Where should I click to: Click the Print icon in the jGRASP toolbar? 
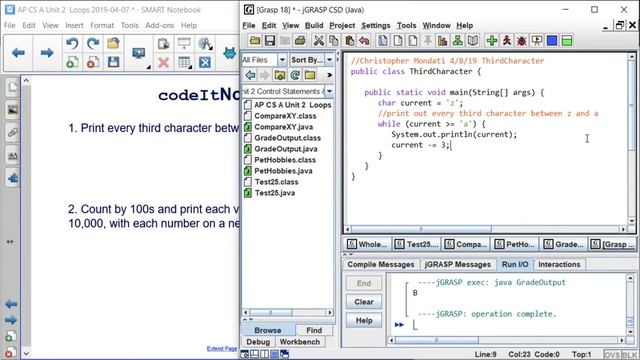[x=300, y=40]
